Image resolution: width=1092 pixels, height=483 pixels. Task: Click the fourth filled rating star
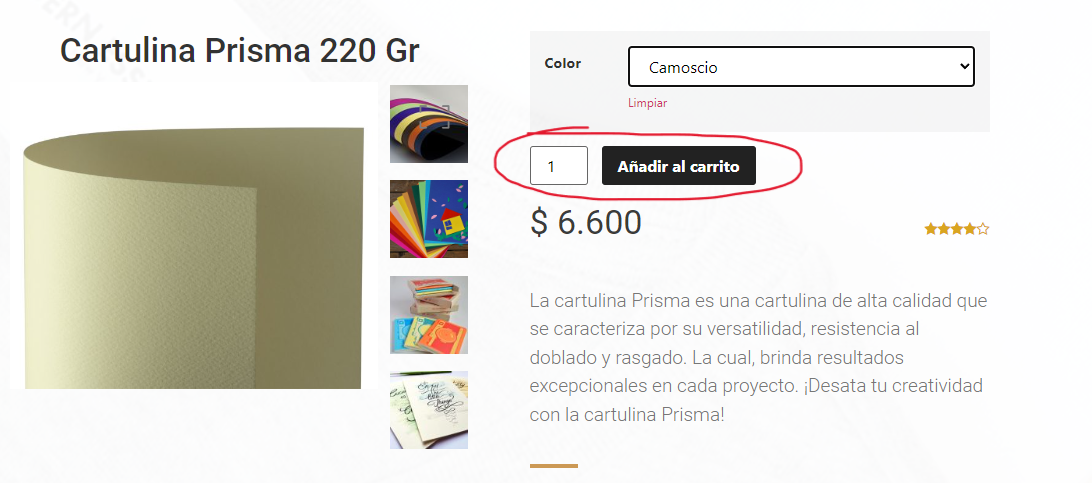[x=970, y=229]
